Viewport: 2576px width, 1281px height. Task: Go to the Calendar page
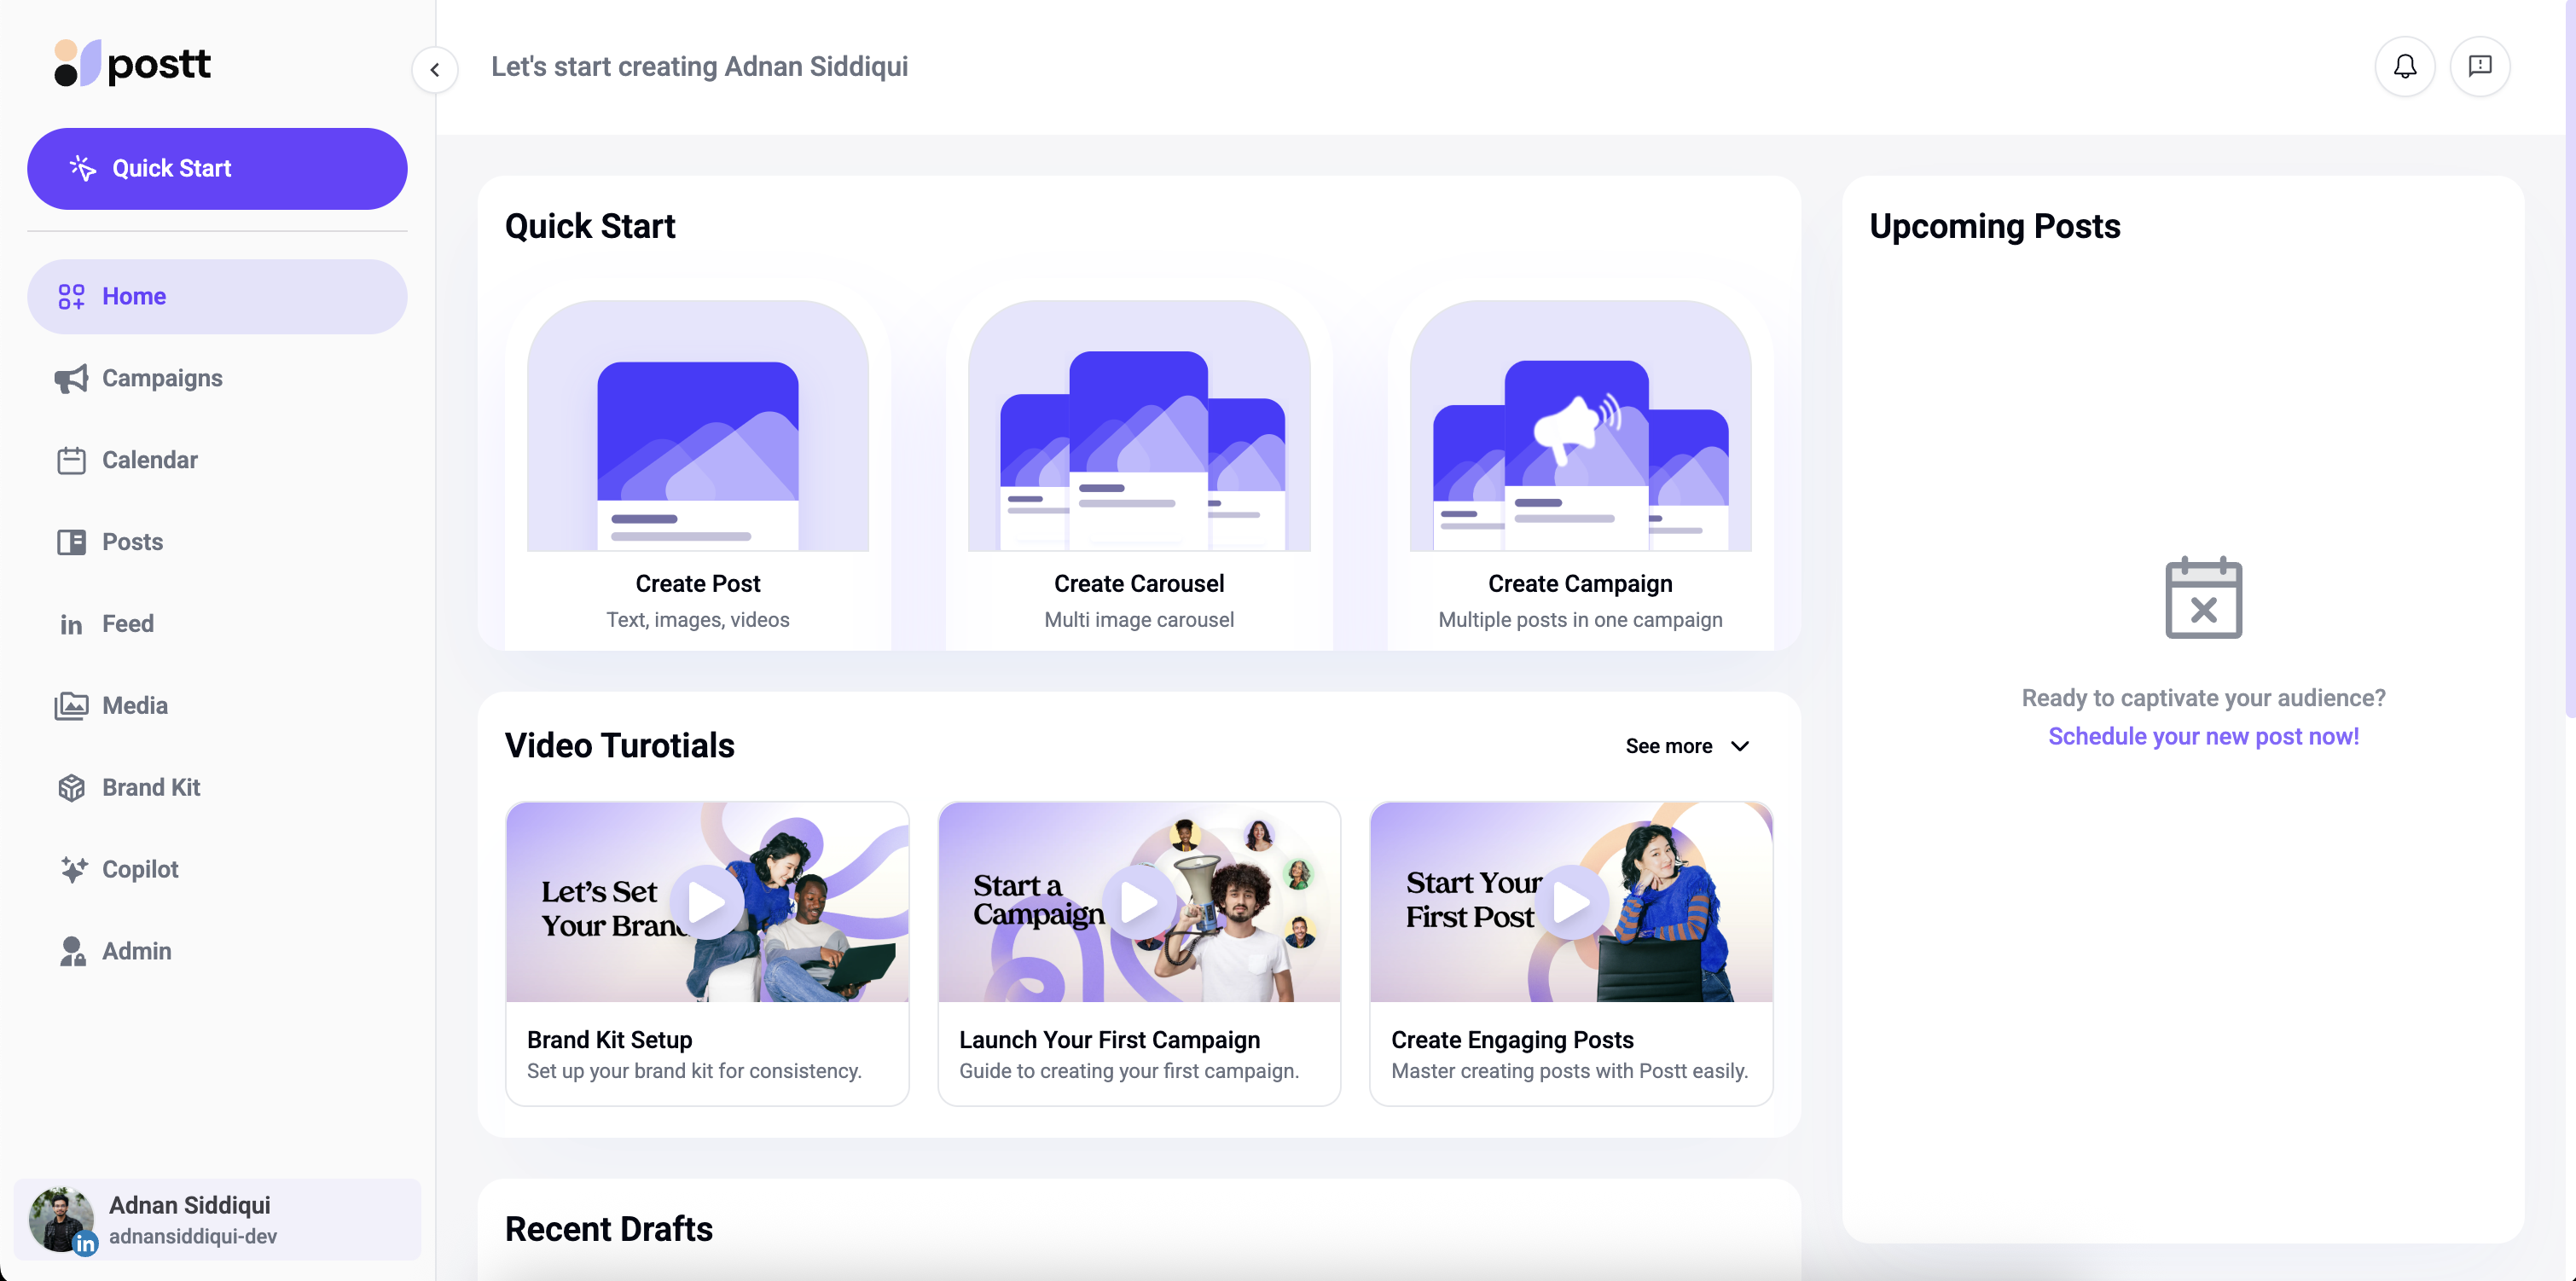pos(217,460)
